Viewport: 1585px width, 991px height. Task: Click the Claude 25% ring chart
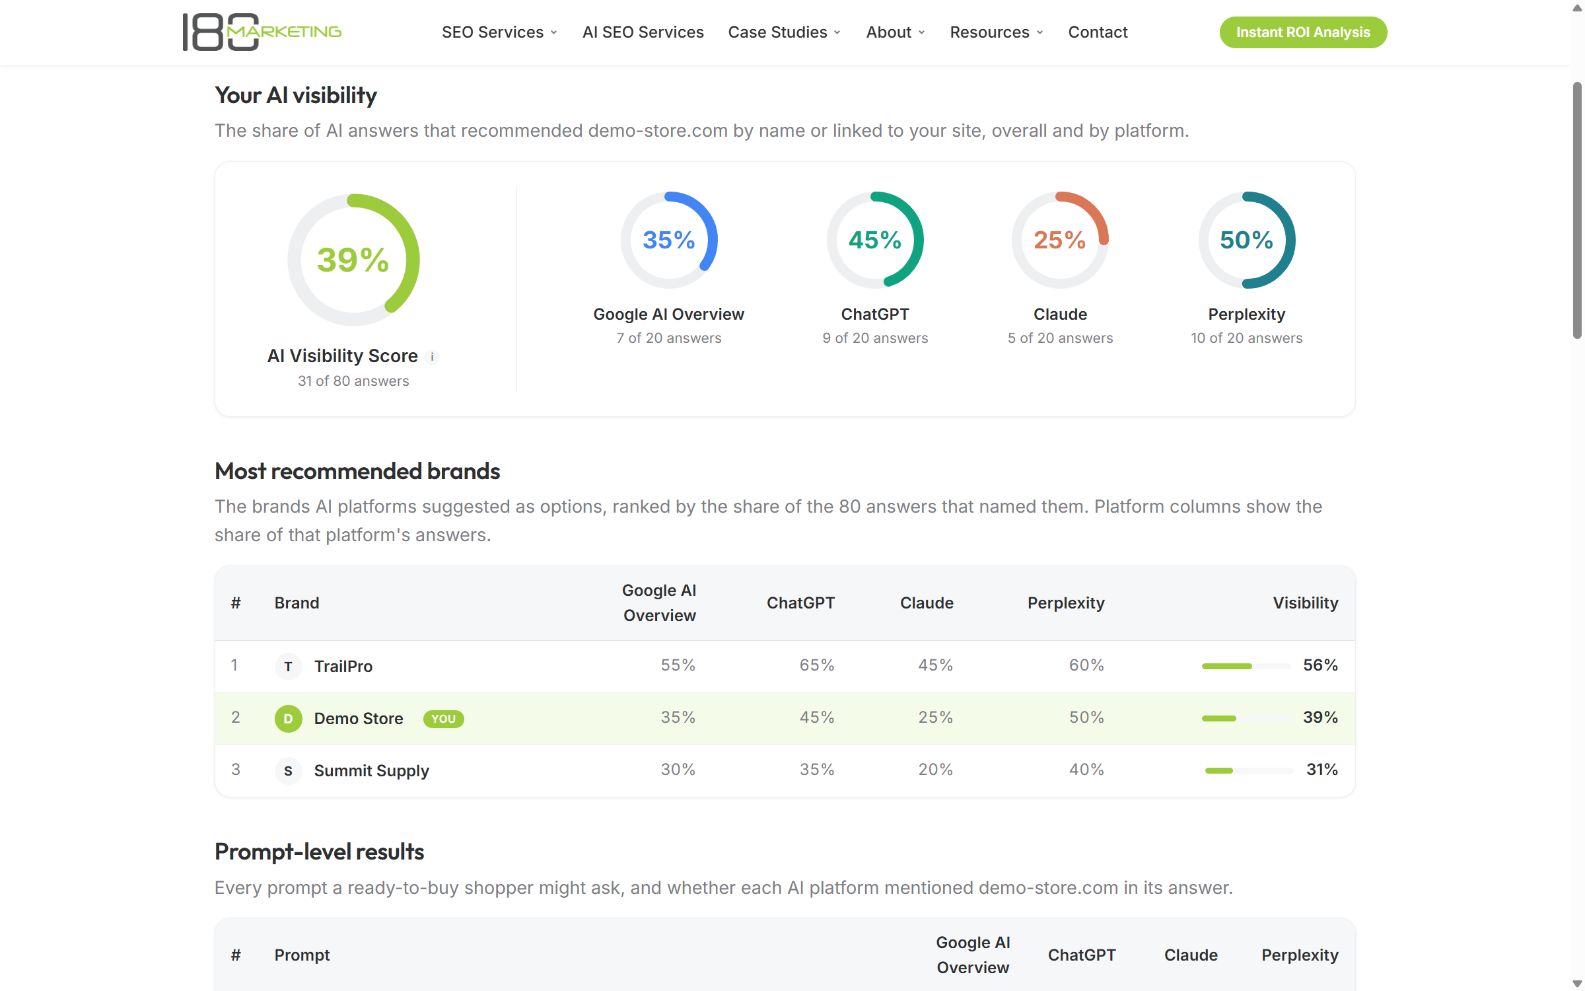(x=1060, y=240)
